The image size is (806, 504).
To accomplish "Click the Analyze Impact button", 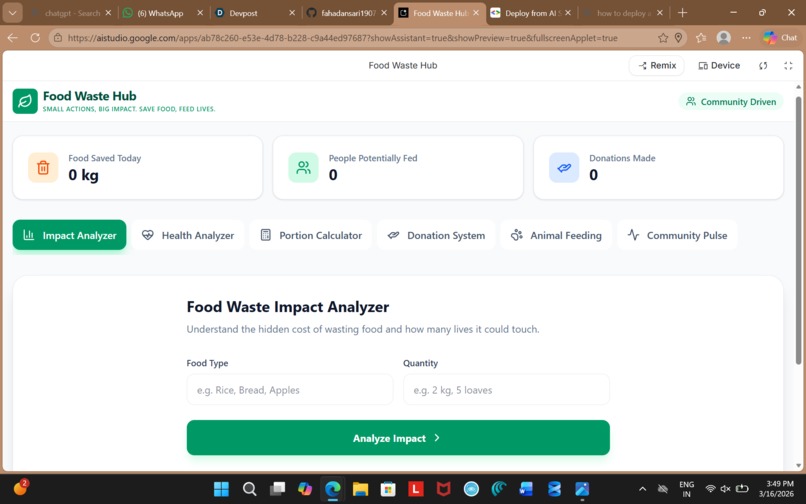I will (398, 438).
